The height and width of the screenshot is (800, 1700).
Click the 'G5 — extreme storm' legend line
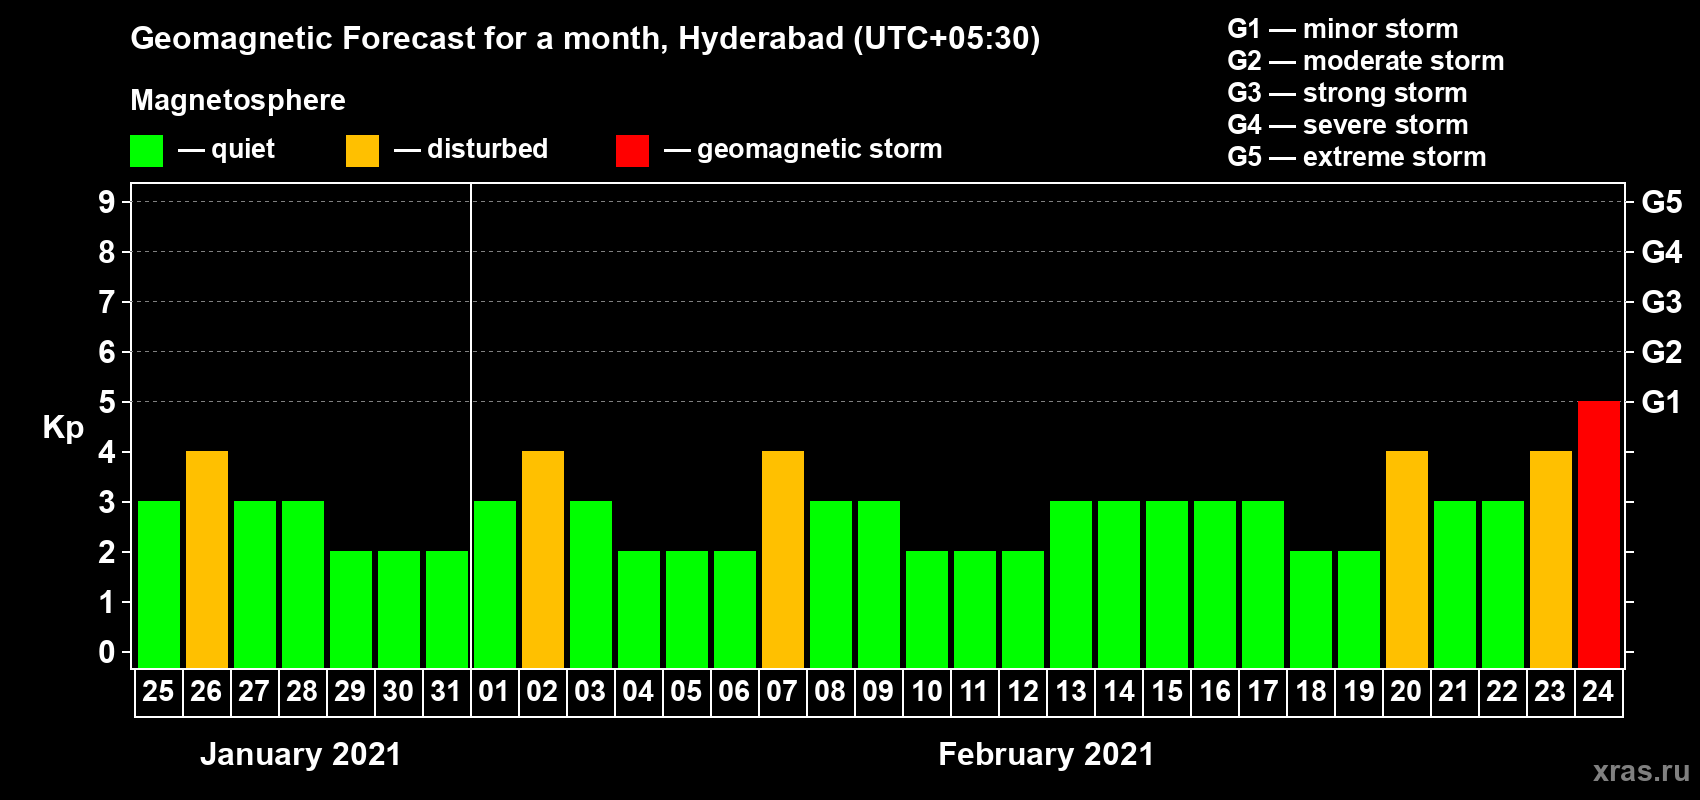(1357, 157)
